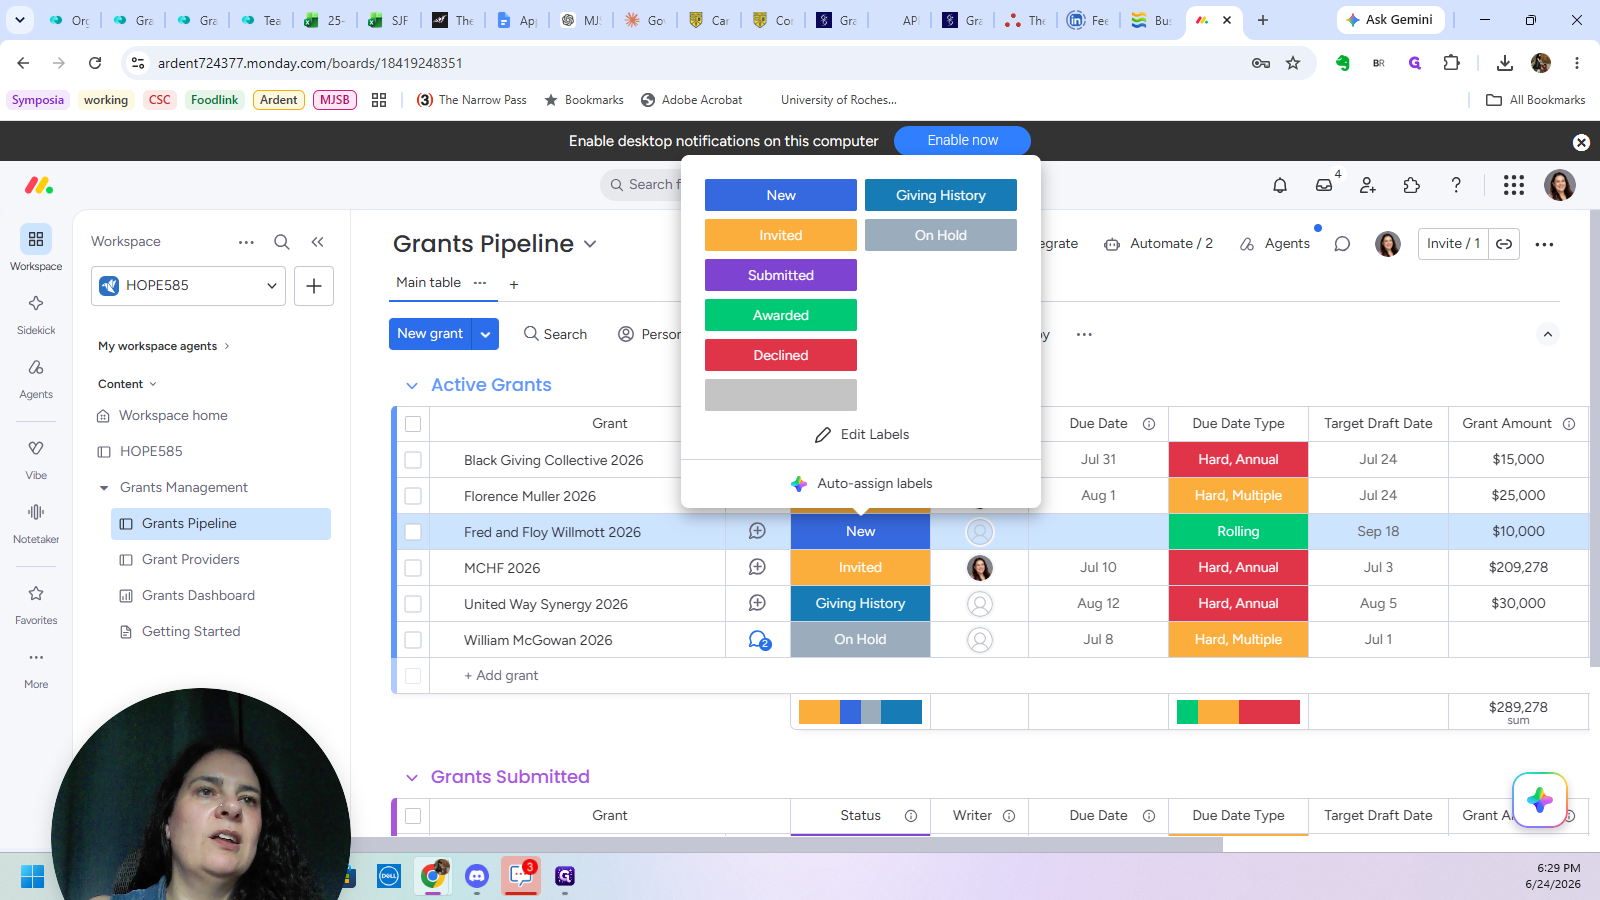The height and width of the screenshot is (900, 1600).
Task: Collapse the Active Grants group
Action: pyautogui.click(x=411, y=386)
